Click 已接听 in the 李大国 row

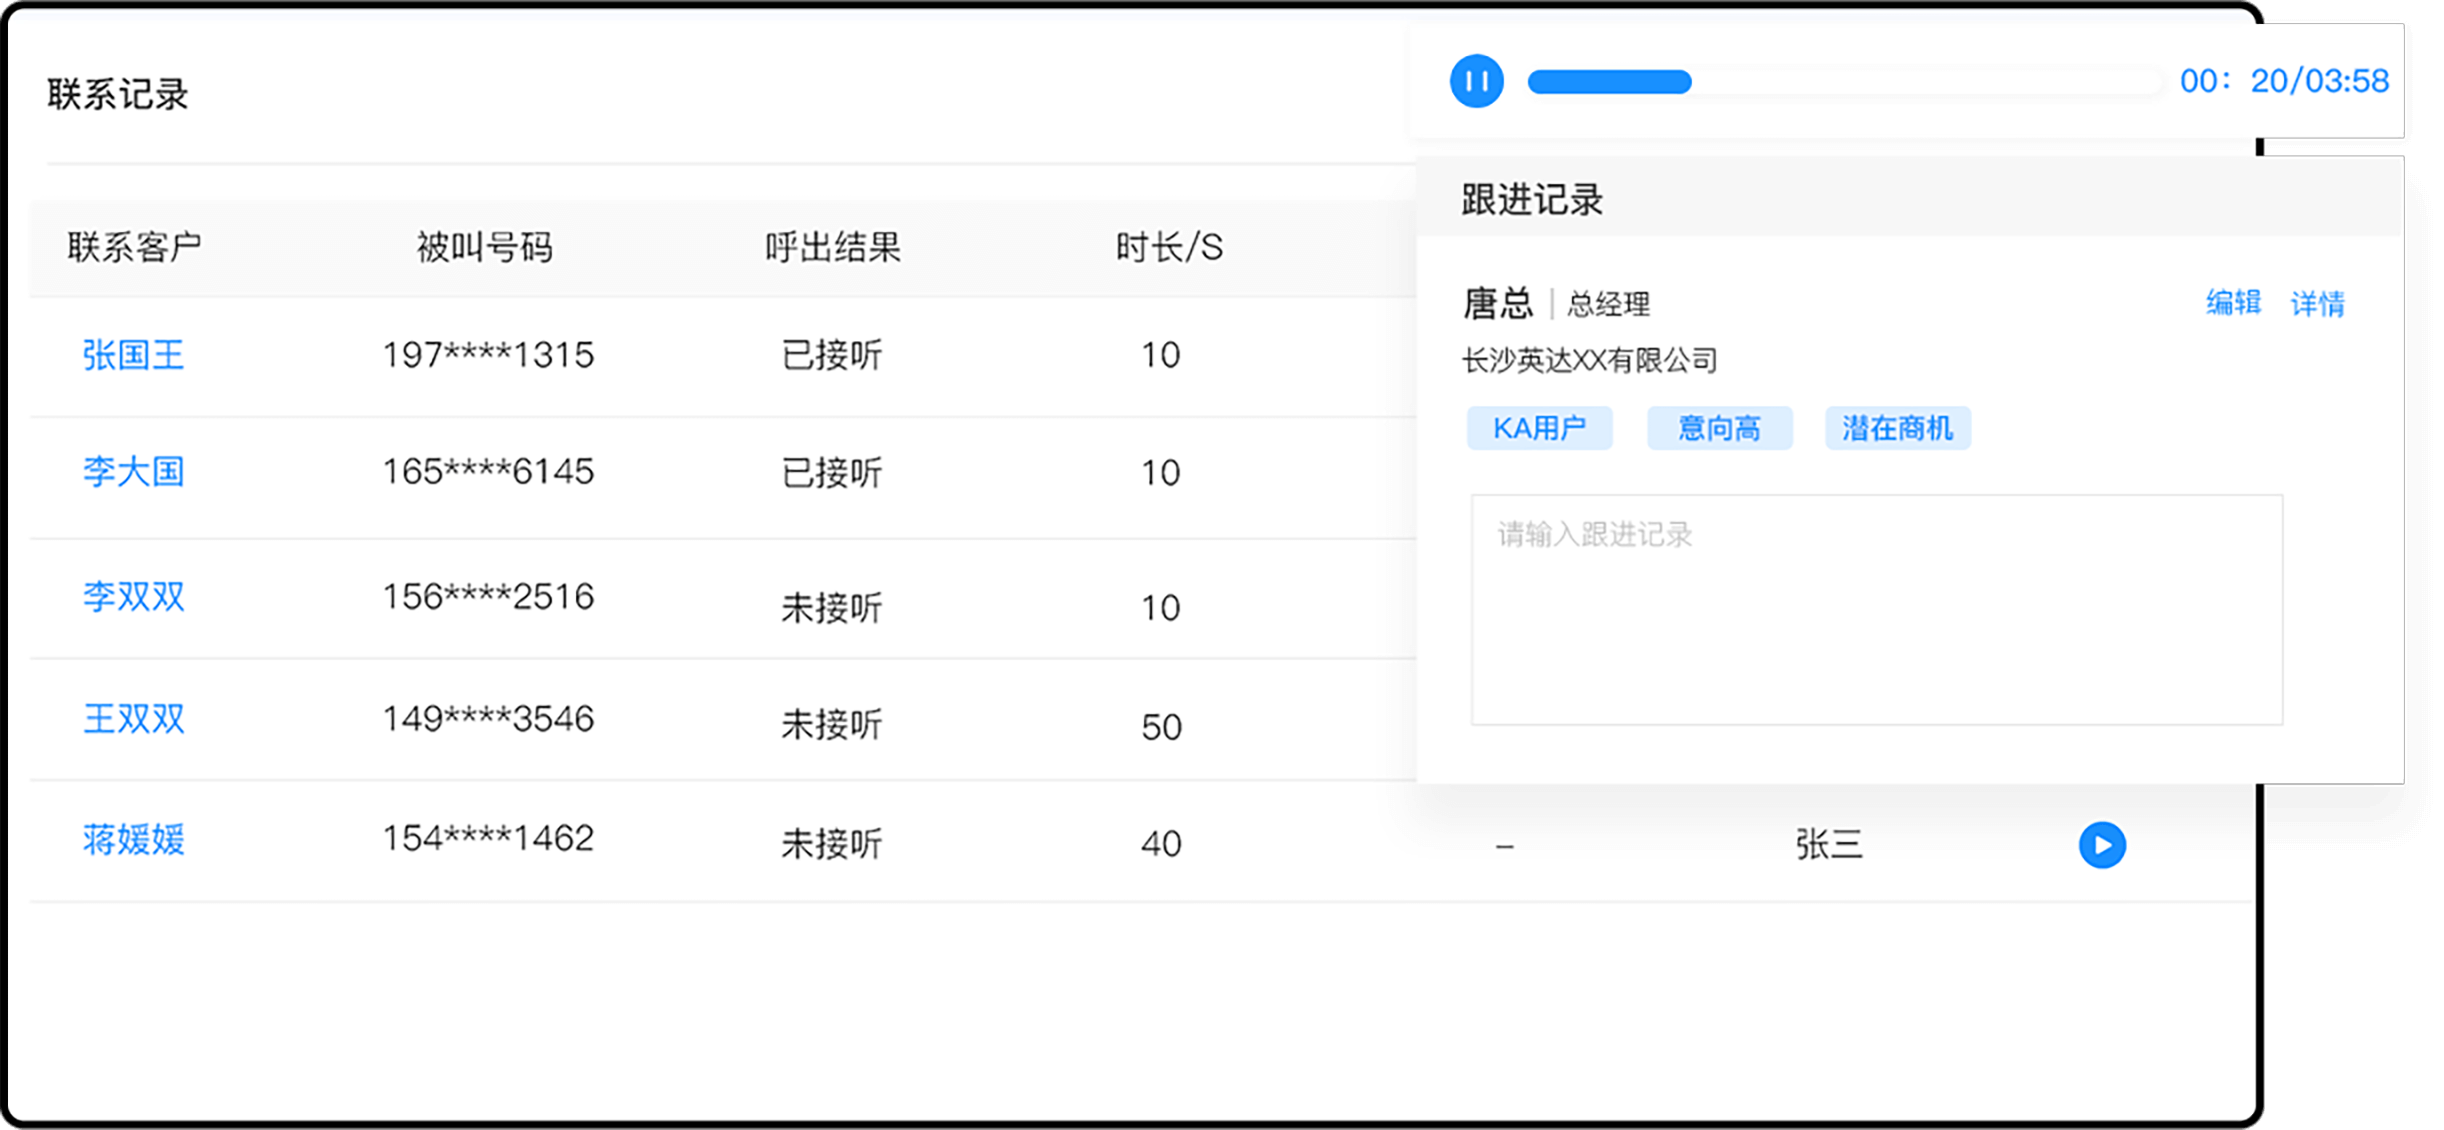point(832,473)
